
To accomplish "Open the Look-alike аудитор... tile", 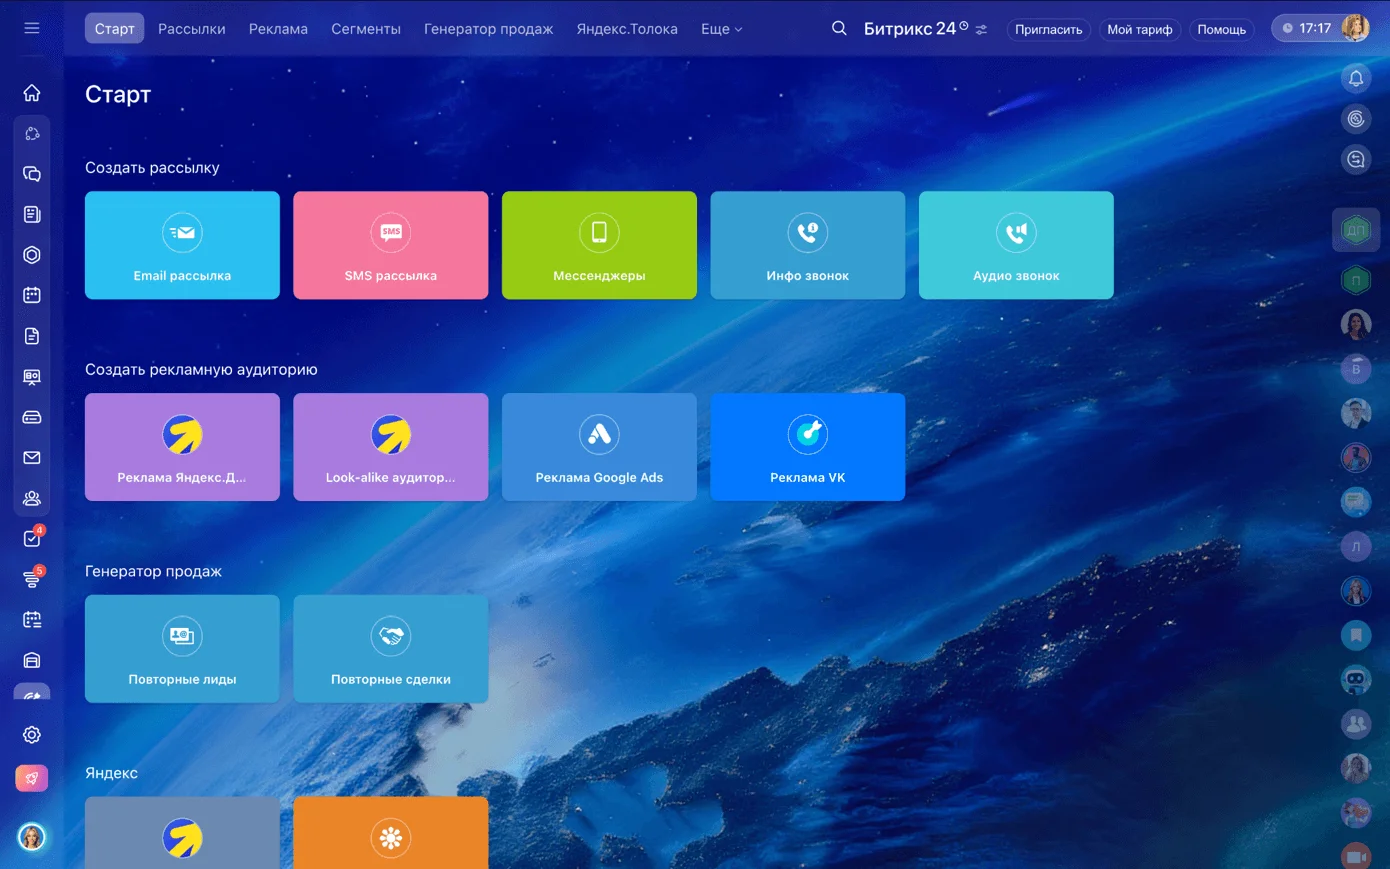I will [x=391, y=447].
